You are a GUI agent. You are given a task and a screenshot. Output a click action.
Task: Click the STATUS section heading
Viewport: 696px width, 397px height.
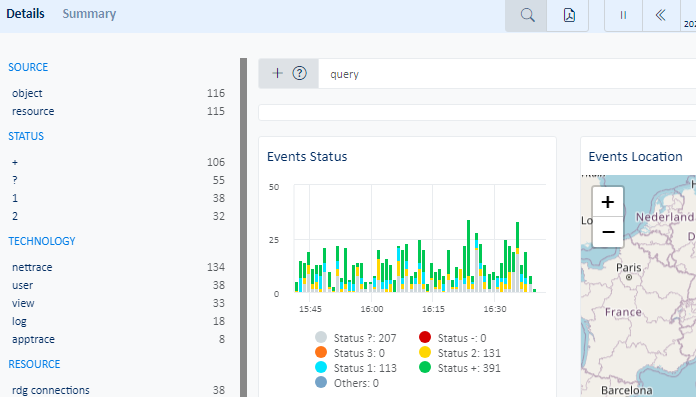pyautogui.click(x=26, y=136)
